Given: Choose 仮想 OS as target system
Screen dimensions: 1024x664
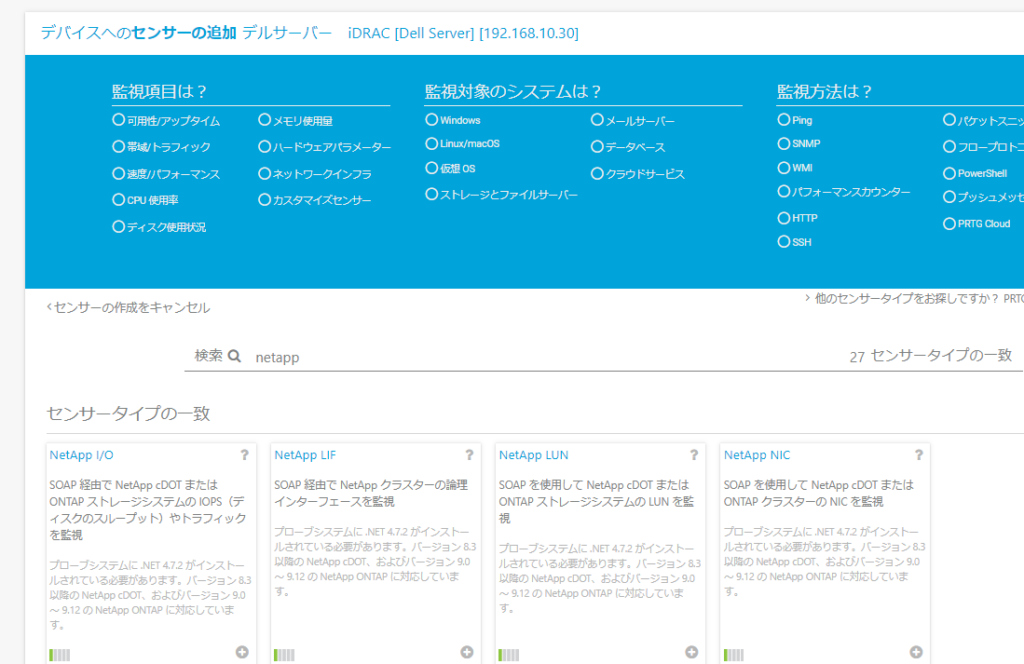Looking at the screenshot, I should (x=432, y=168).
